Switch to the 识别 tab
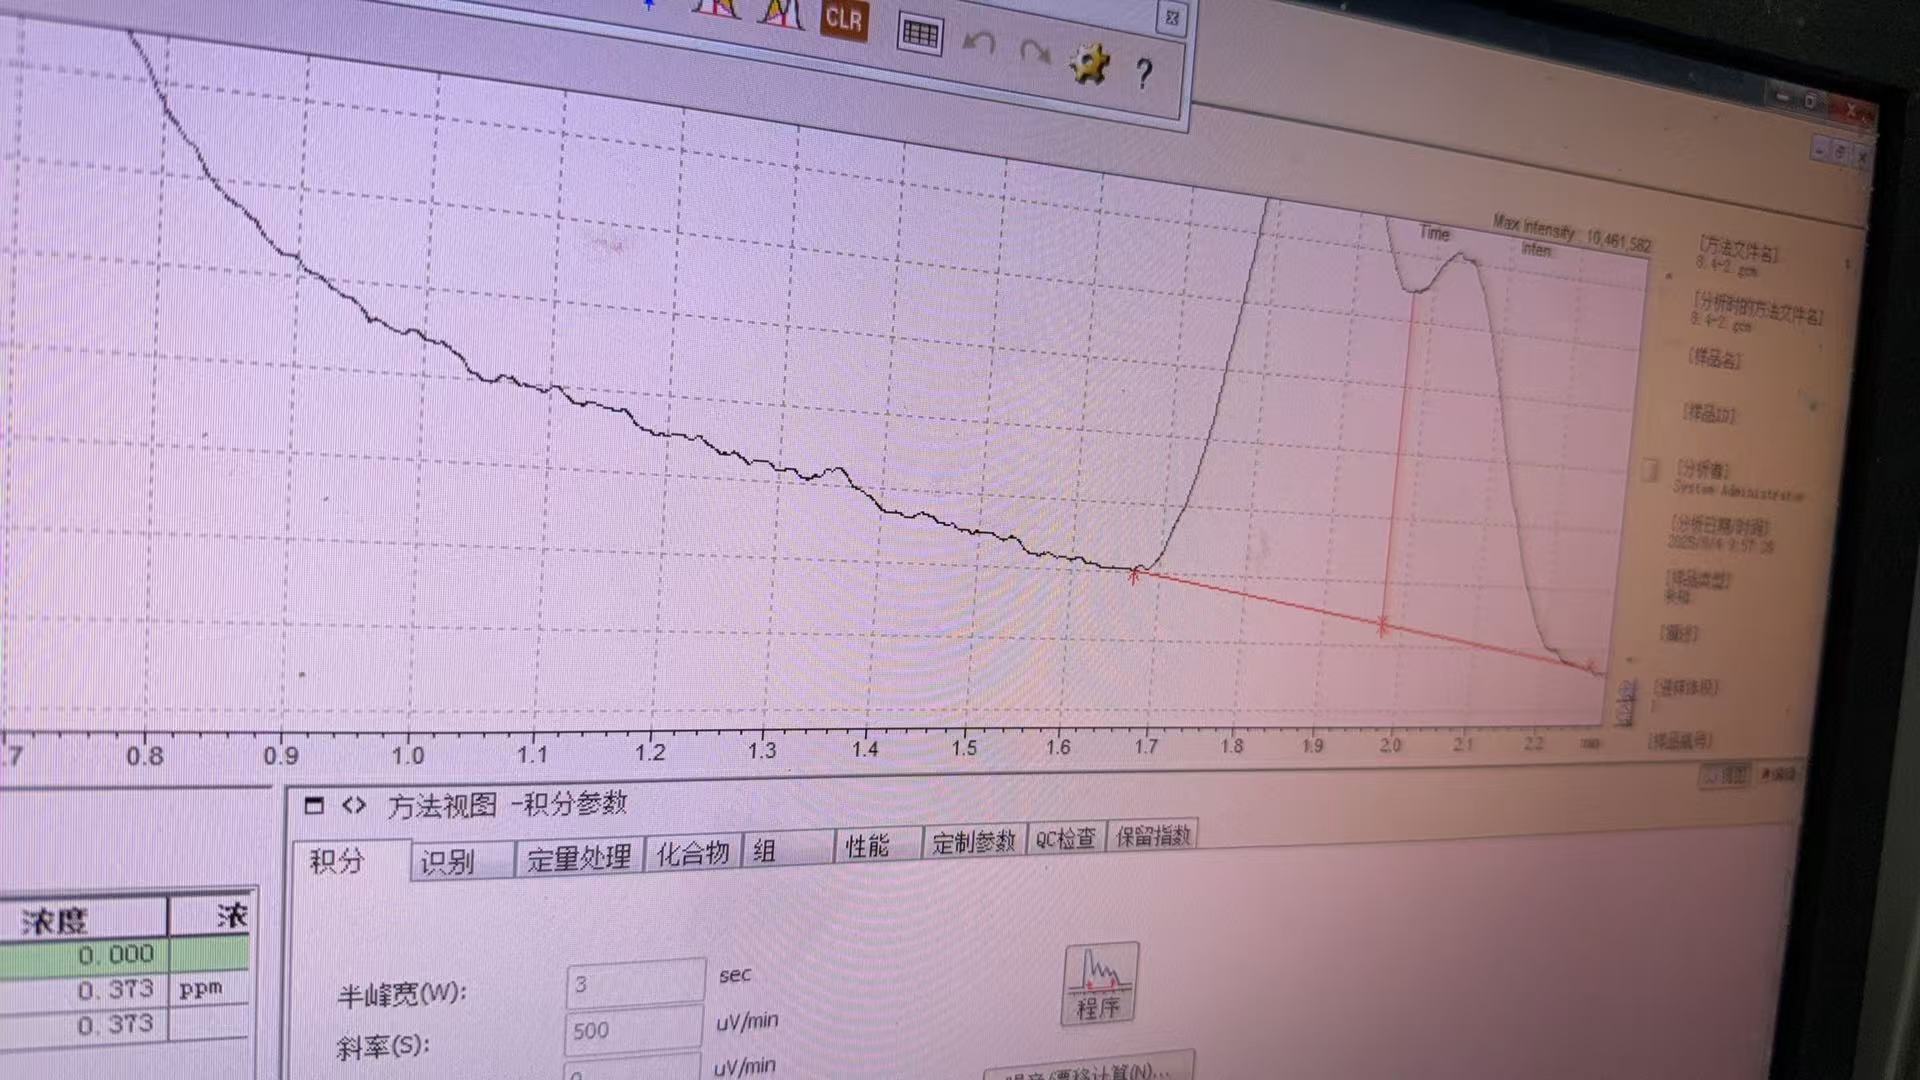The height and width of the screenshot is (1080, 1920). pyautogui.click(x=447, y=862)
